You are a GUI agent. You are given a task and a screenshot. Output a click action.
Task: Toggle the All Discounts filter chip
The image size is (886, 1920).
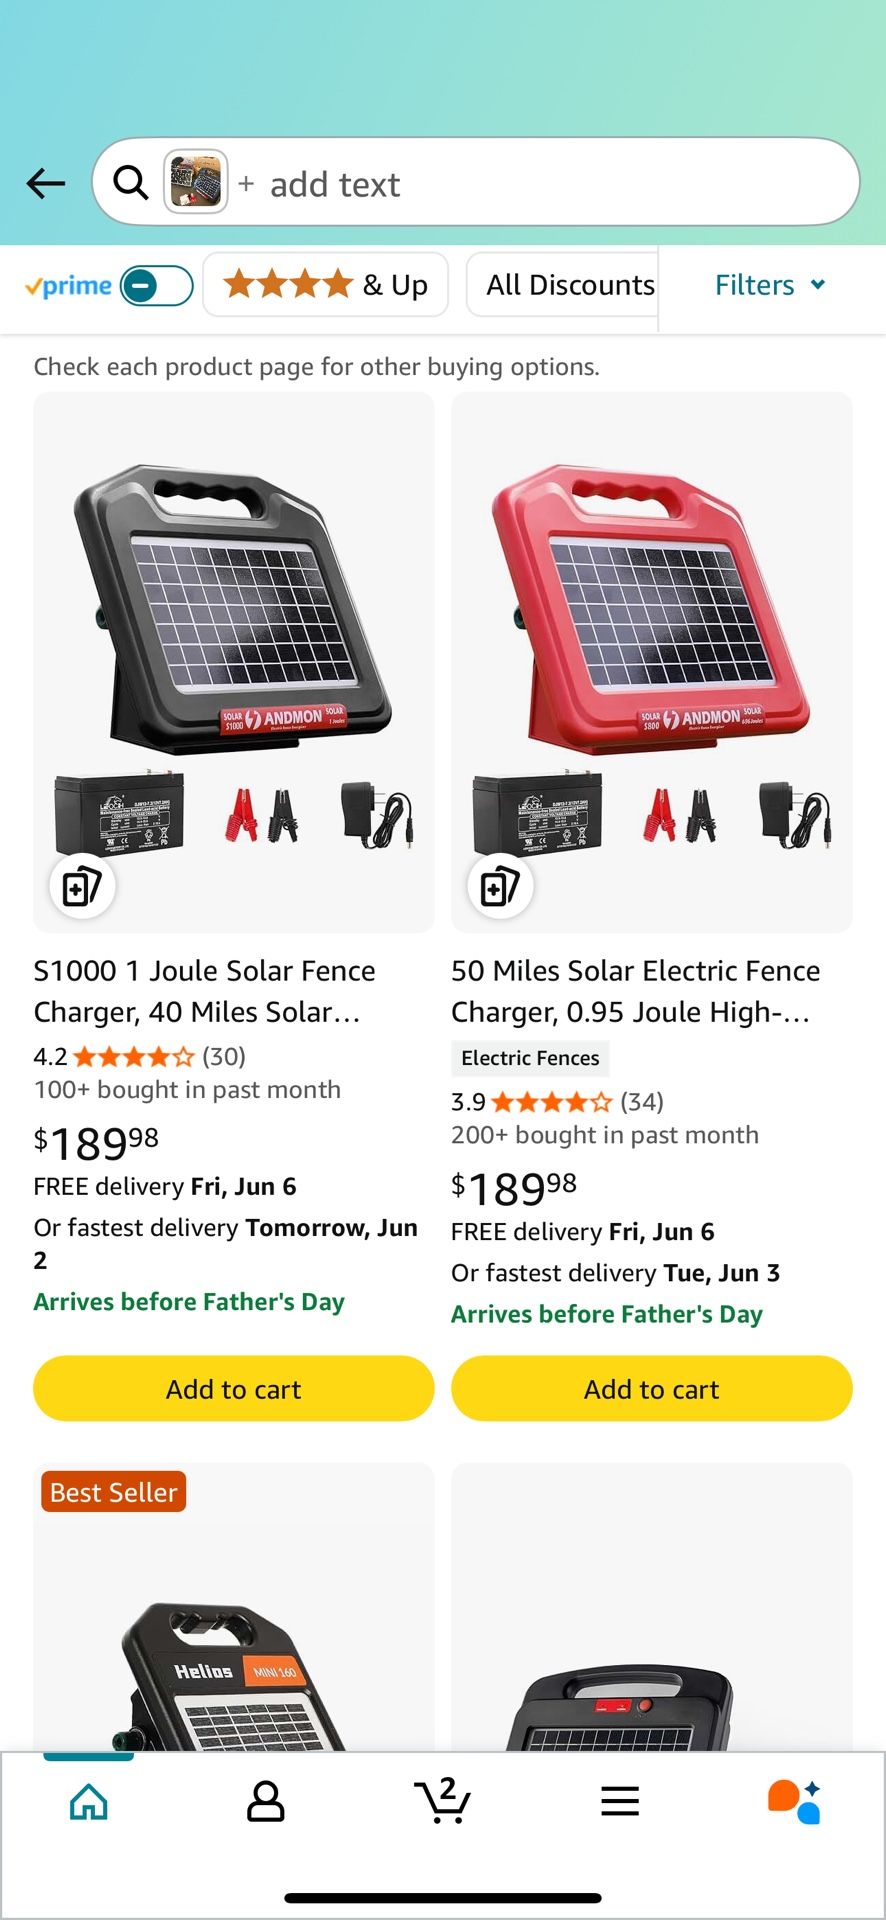pos(568,285)
